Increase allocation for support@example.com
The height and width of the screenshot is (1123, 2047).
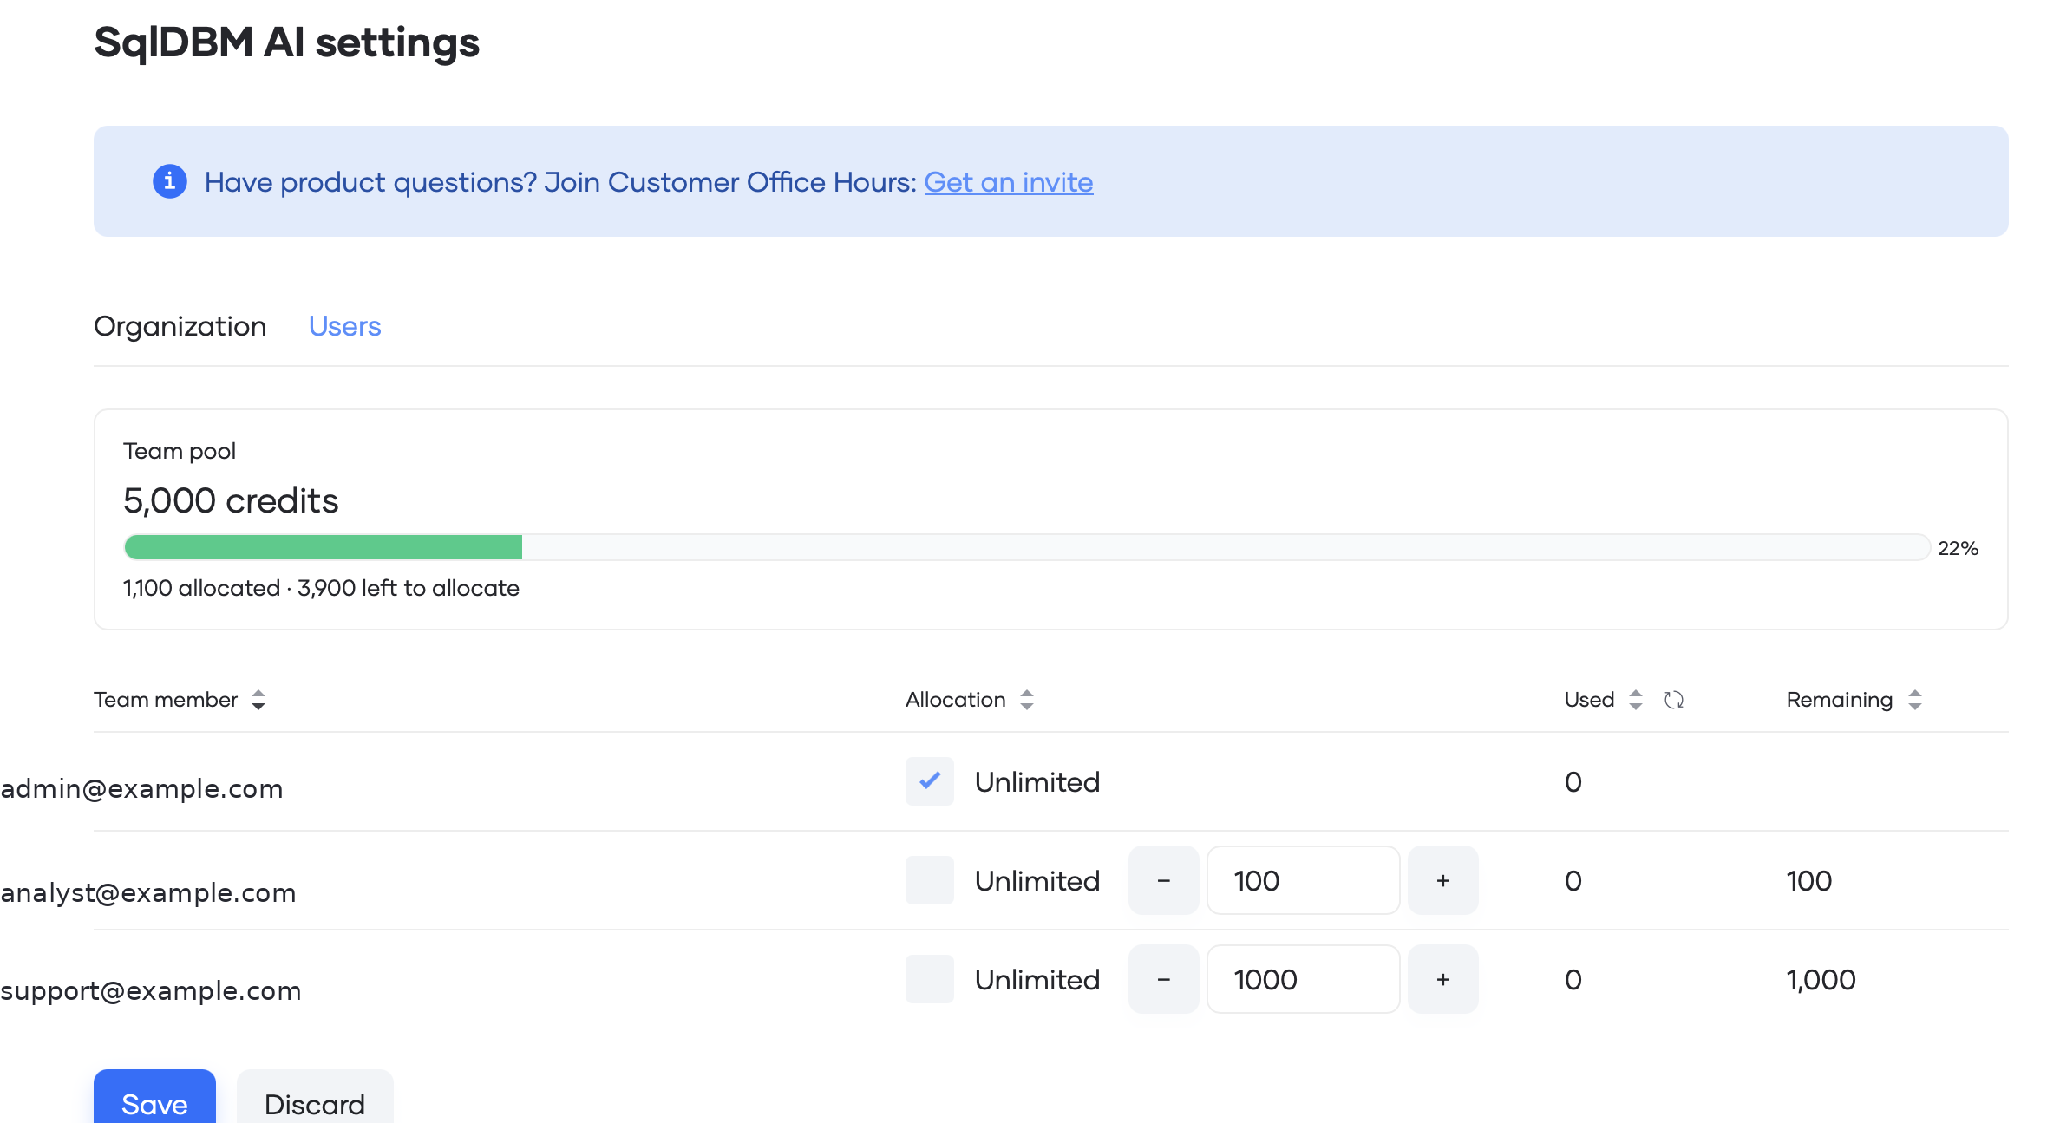pyautogui.click(x=1443, y=979)
